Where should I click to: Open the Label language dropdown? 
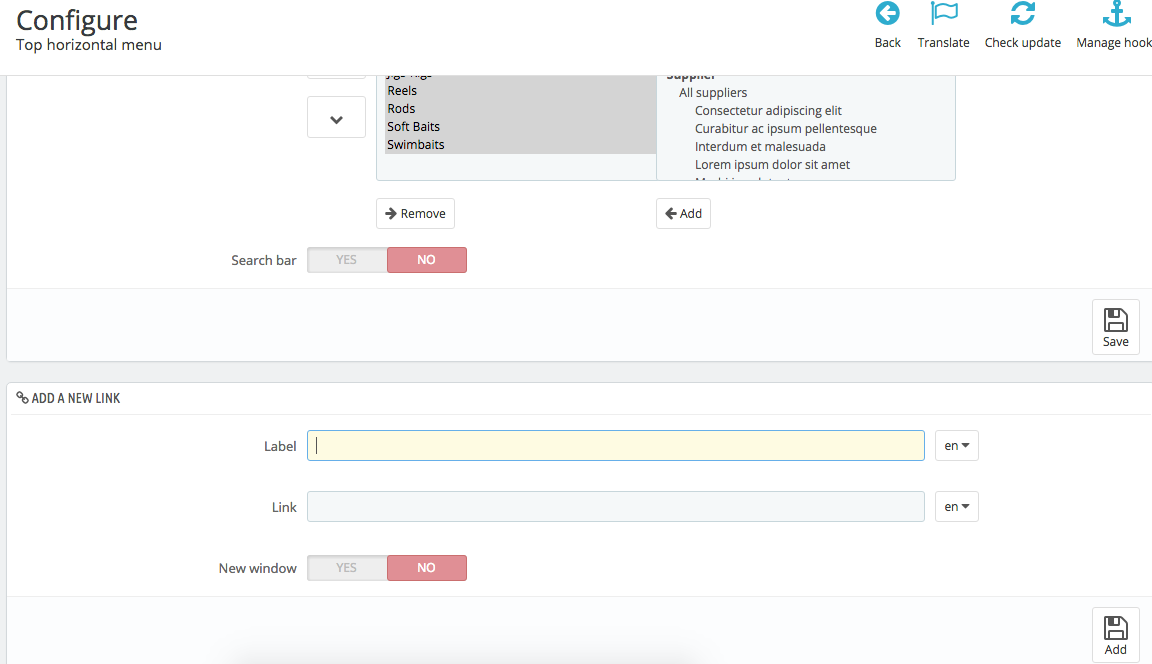tap(957, 446)
